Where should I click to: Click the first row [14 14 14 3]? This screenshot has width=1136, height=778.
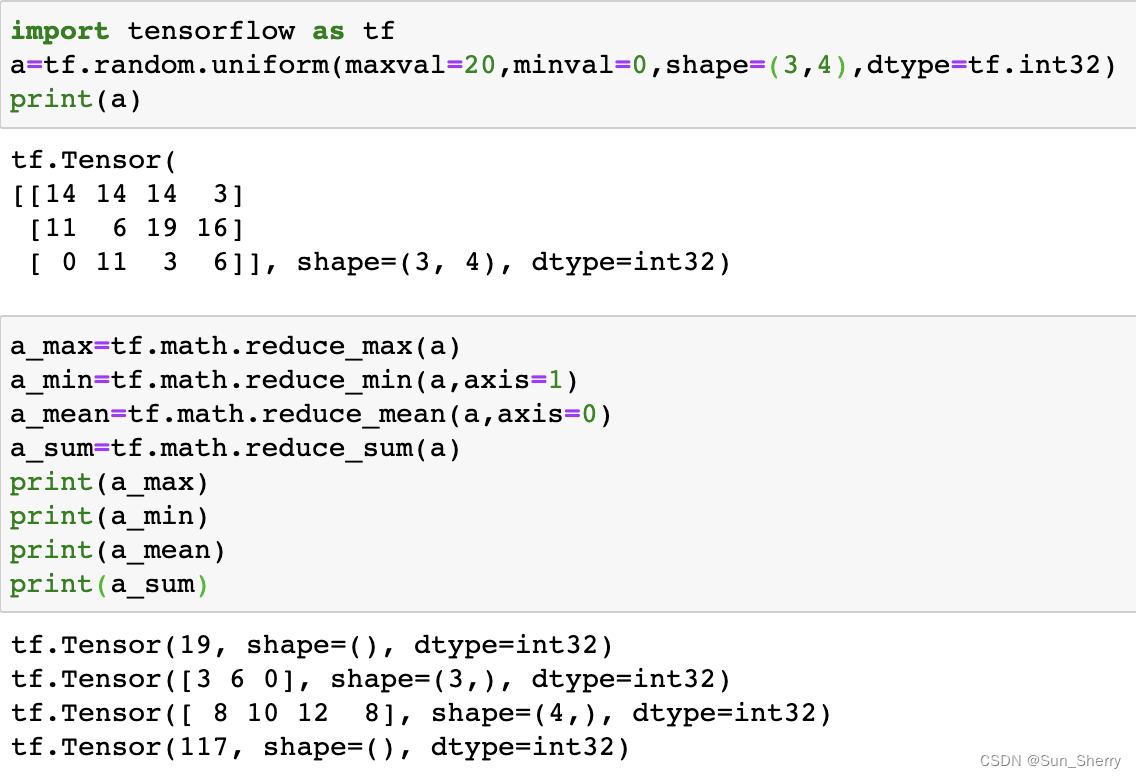click(x=128, y=193)
